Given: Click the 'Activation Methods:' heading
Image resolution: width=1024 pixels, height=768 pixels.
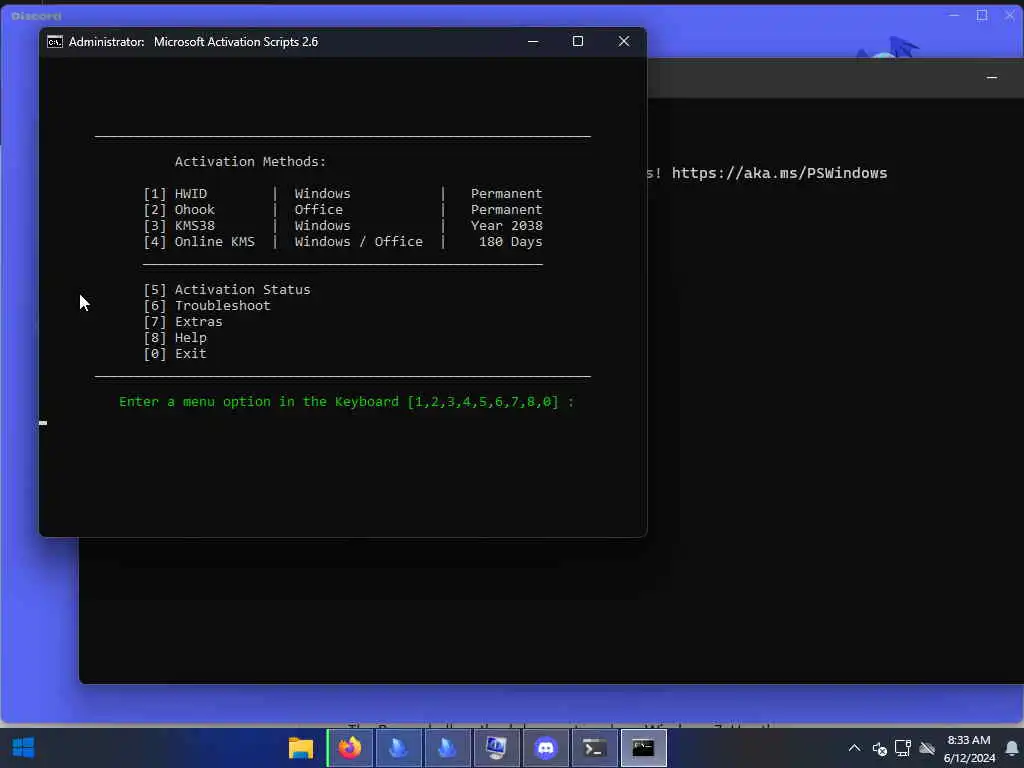Looking at the screenshot, I should coord(250,161).
